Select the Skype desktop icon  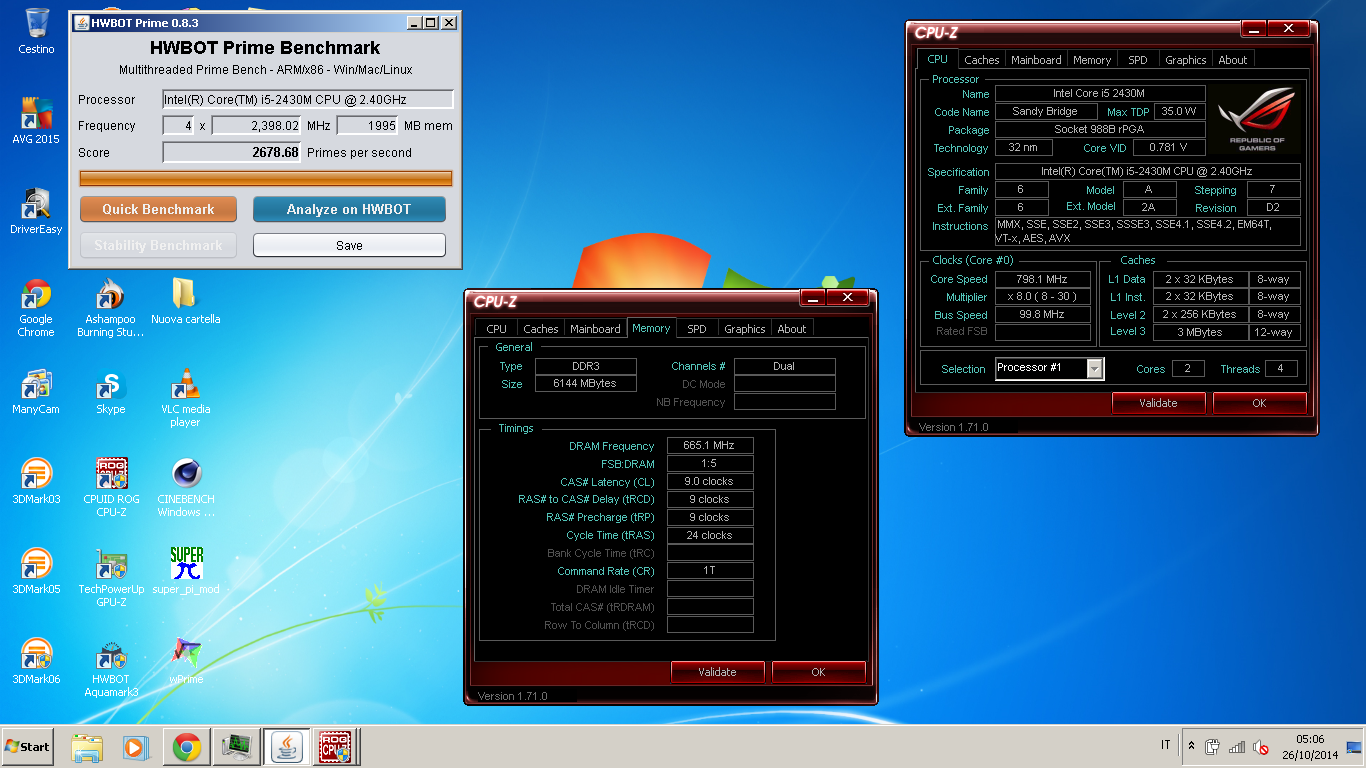[x=110, y=391]
